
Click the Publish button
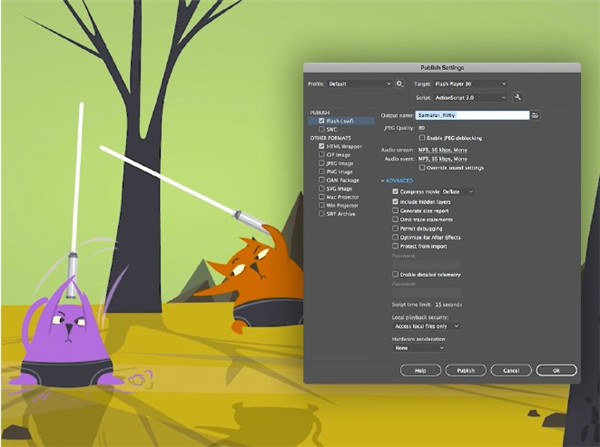click(466, 370)
